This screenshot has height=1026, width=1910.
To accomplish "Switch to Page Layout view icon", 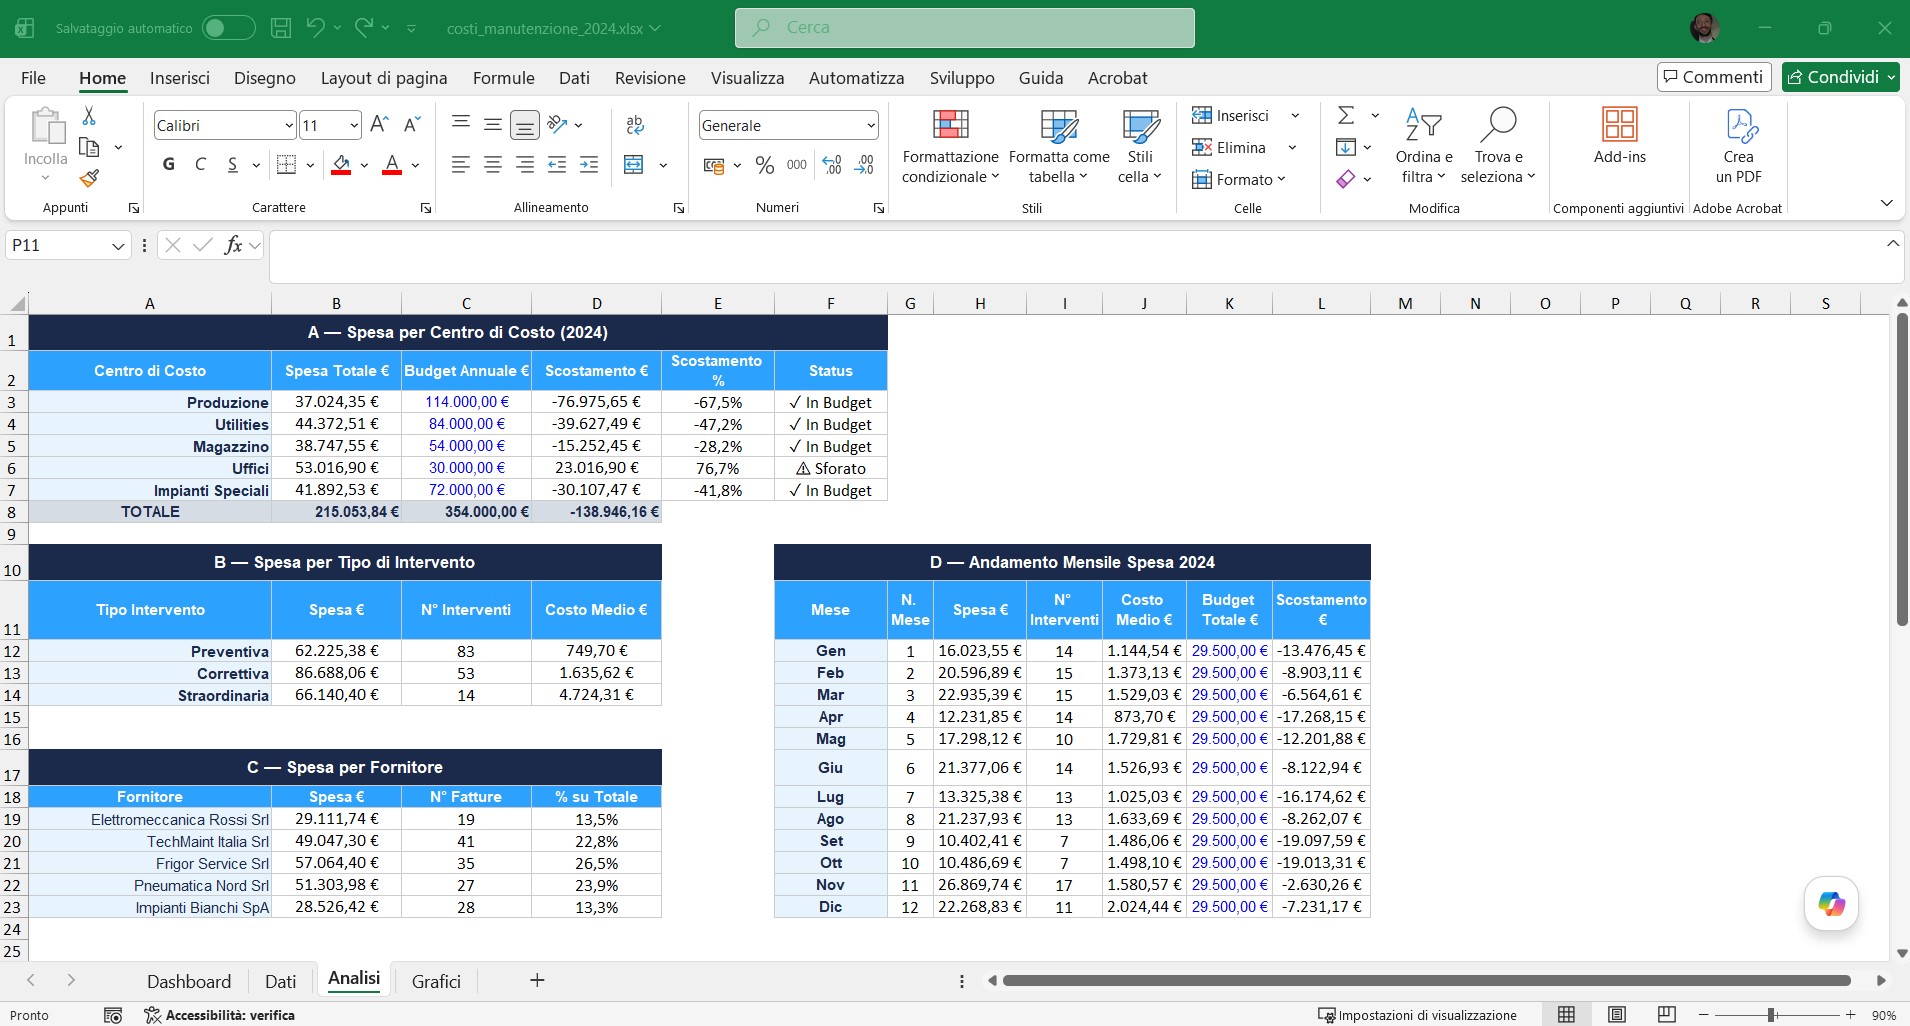I will point(1617,1015).
